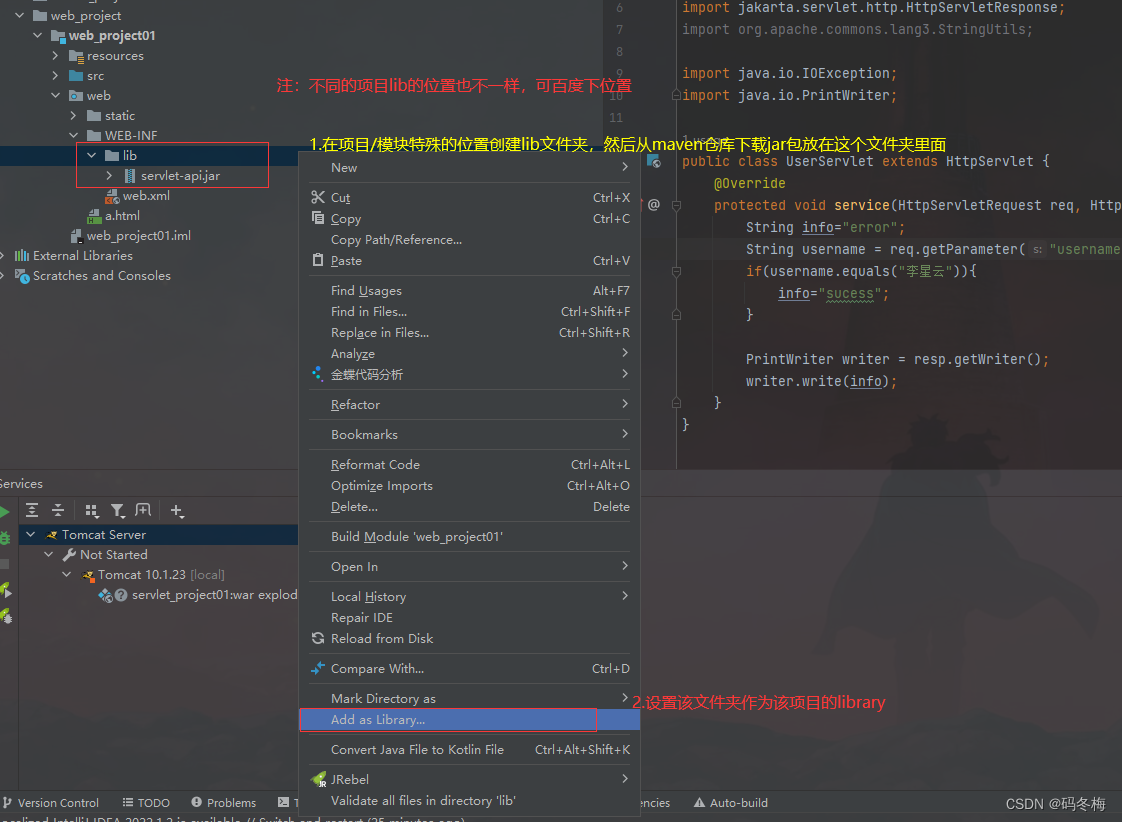
Task: Click the Reload from Disk refresh icon
Action: [x=318, y=637]
